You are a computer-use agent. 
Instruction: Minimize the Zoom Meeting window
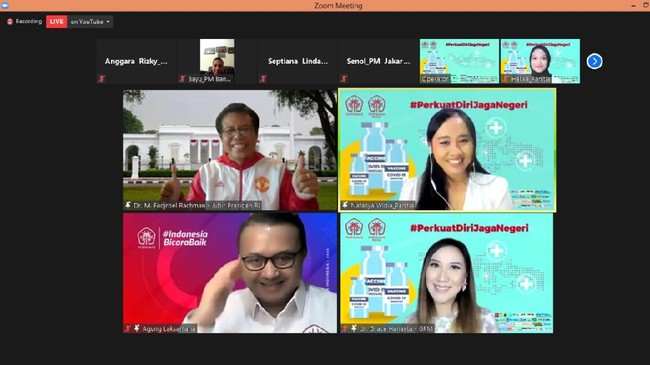pyautogui.click(x=633, y=5)
